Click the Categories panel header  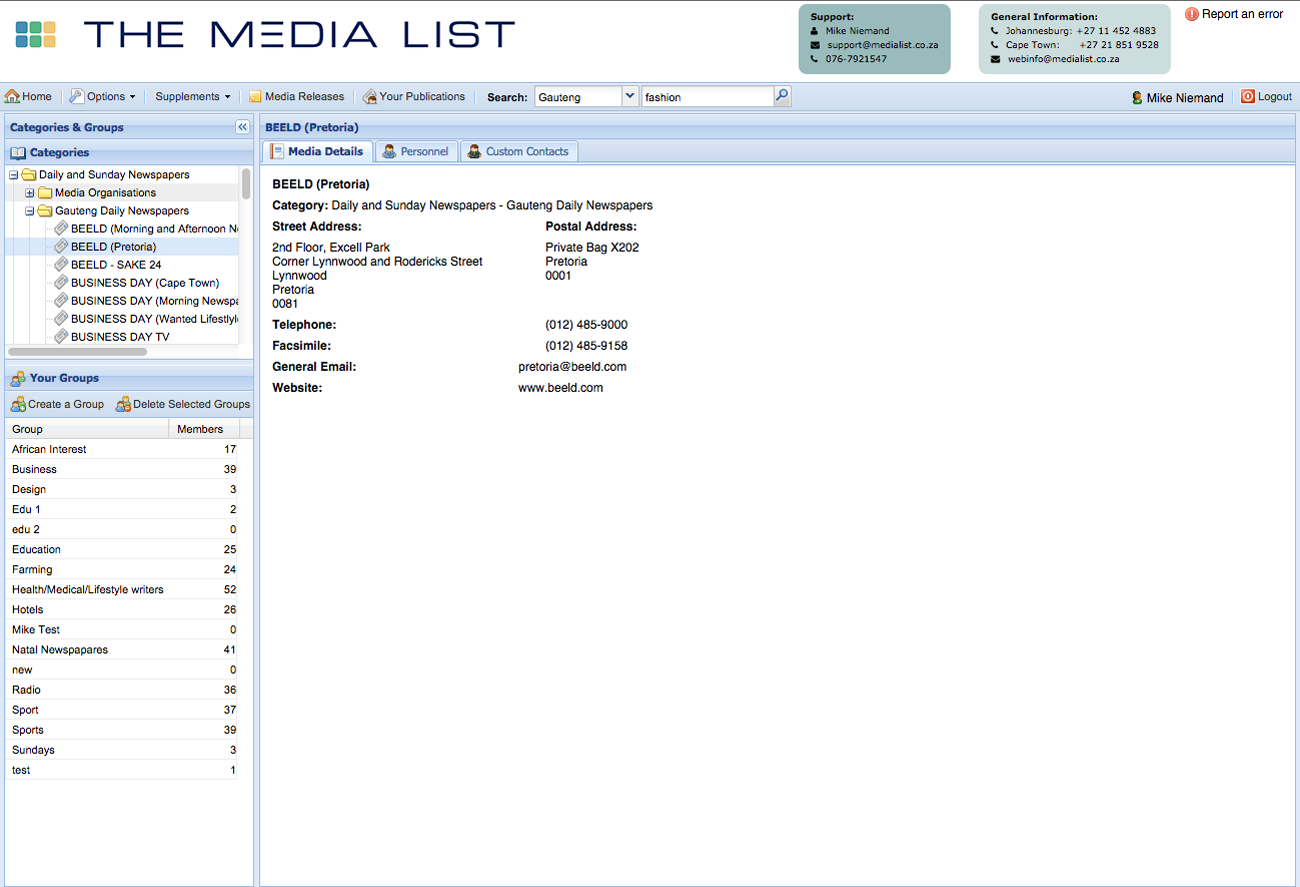tap(129, 153)
